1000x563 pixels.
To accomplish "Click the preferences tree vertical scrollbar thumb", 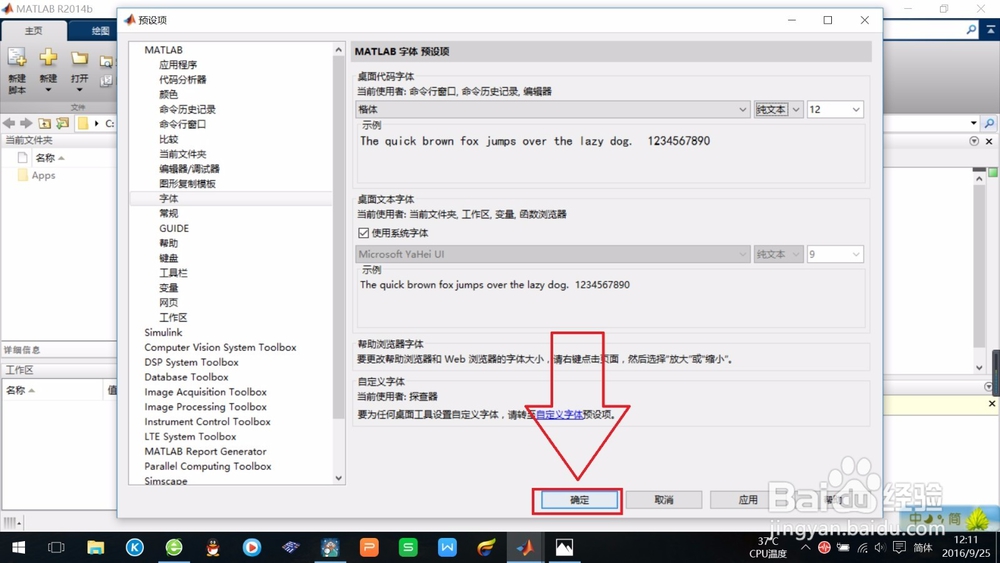I will [x=339, y=236].
